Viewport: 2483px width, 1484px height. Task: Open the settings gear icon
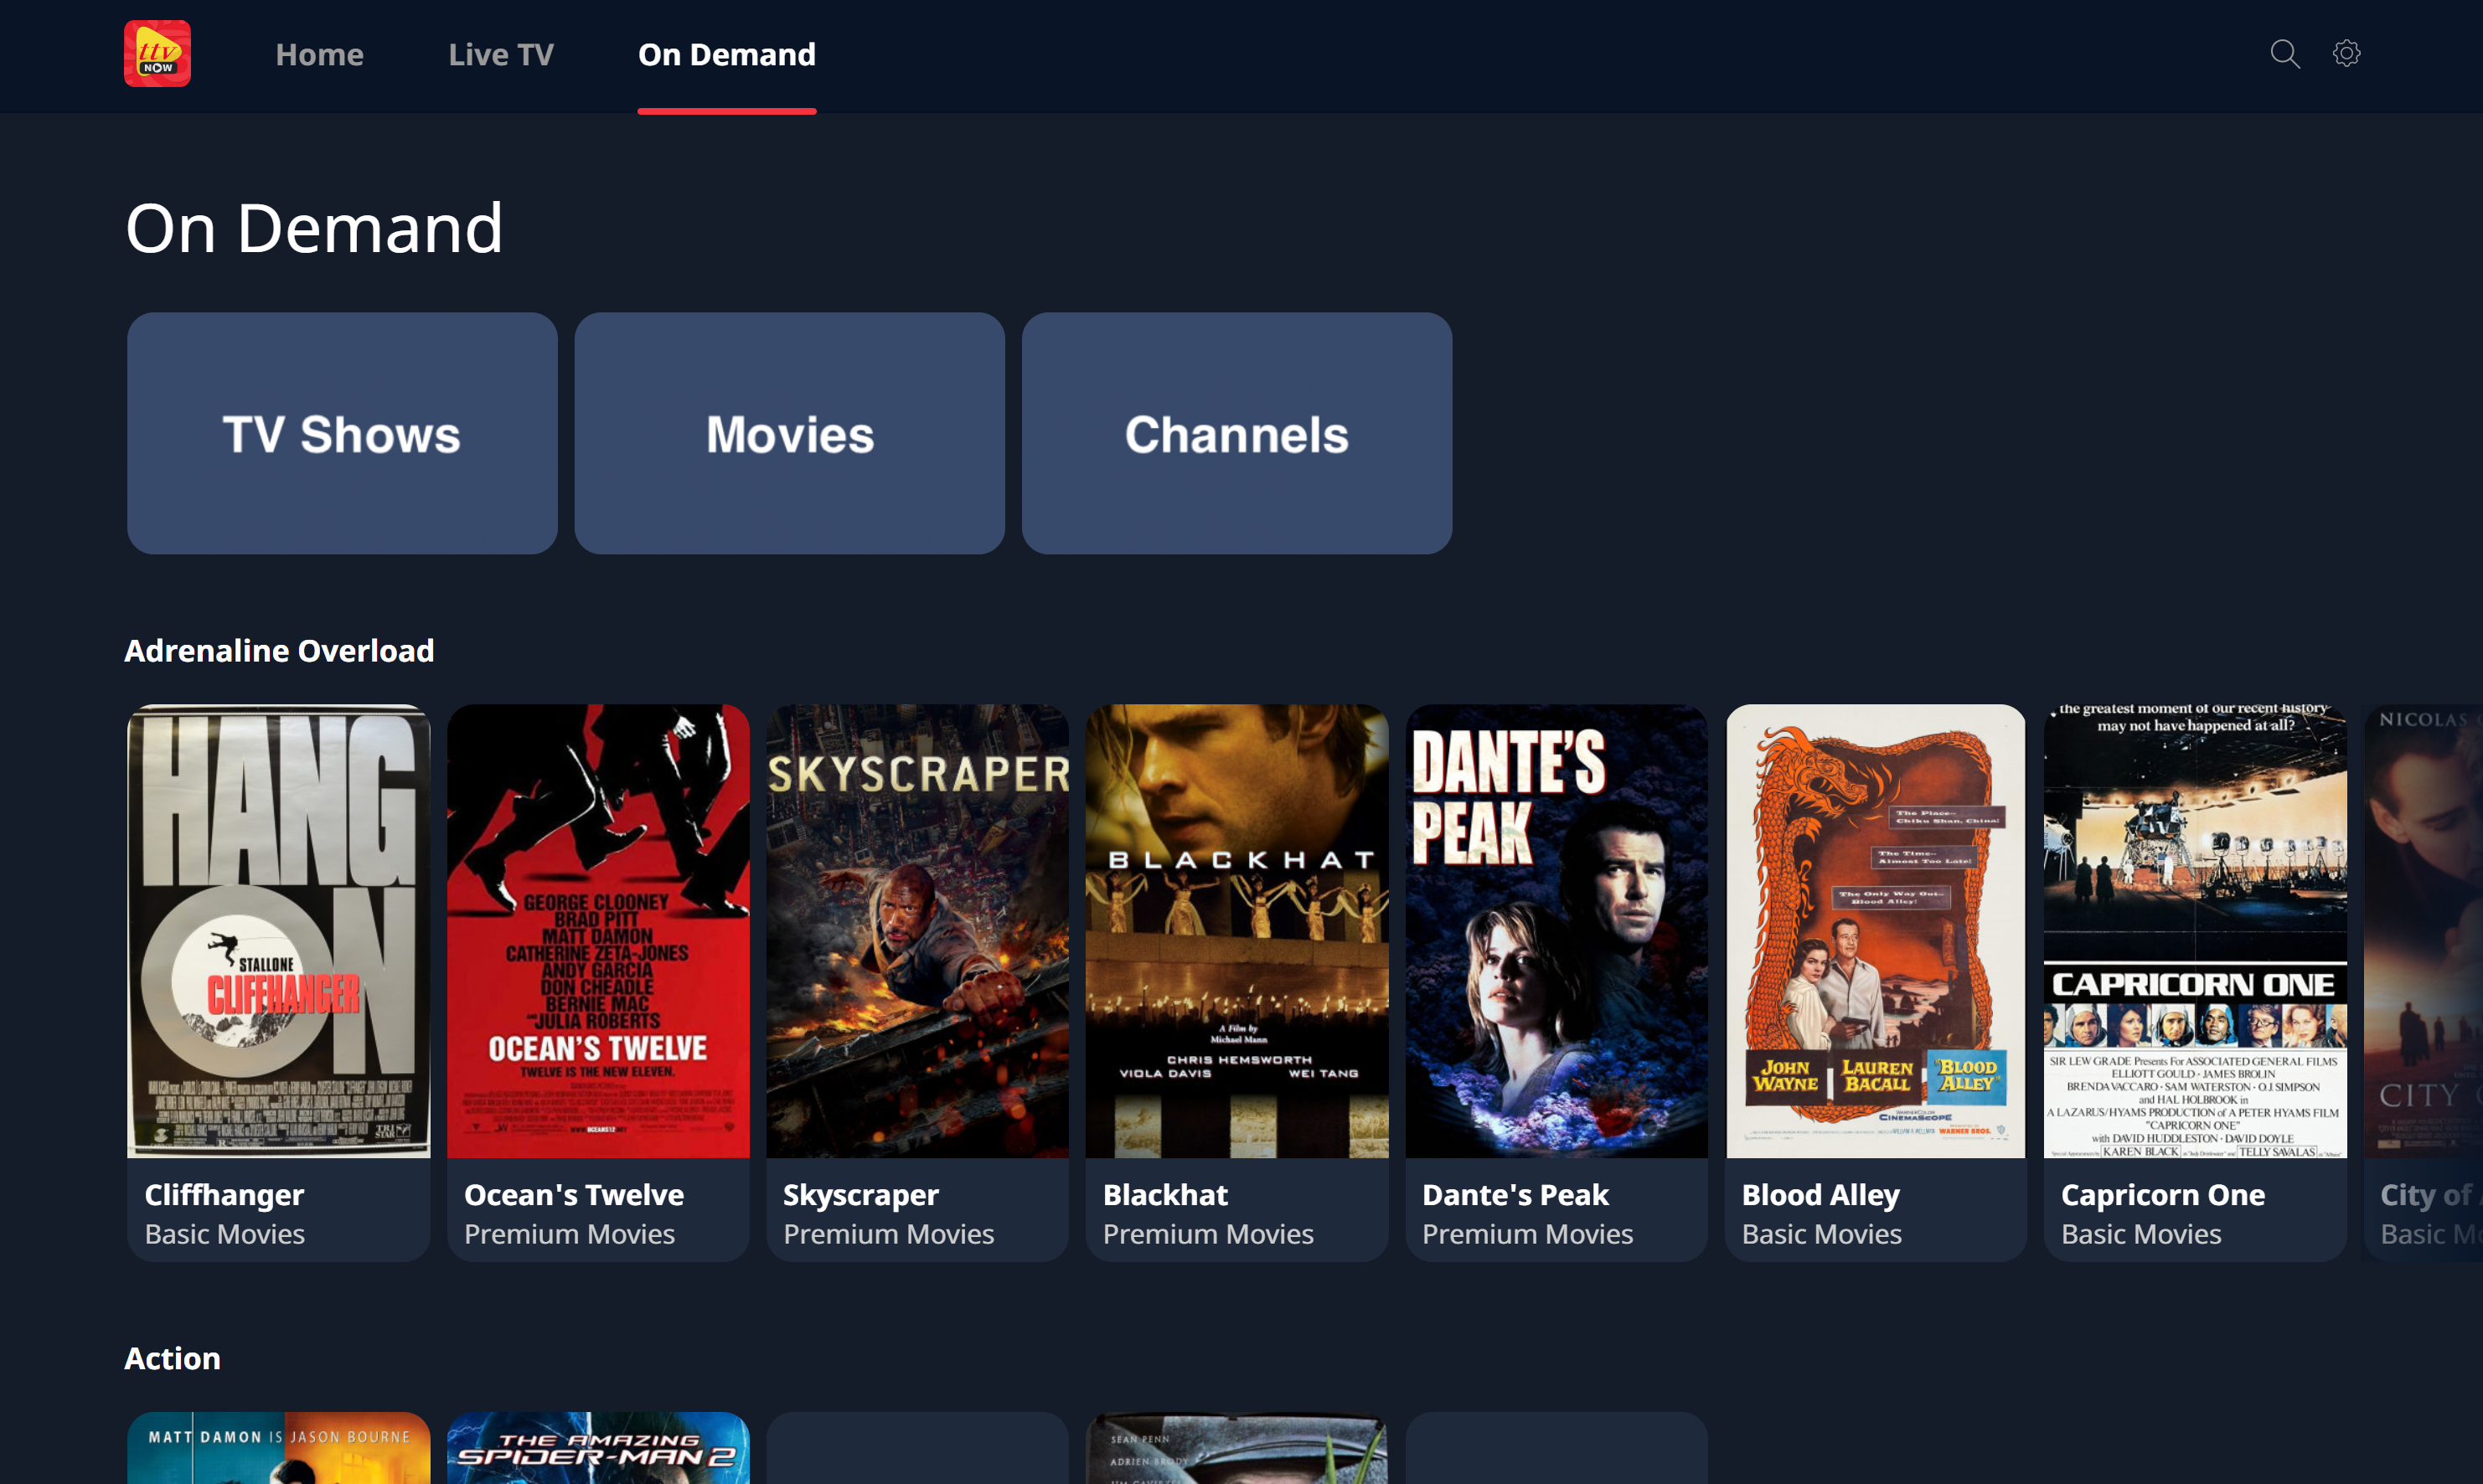pyautogui.click(x=2346, y=54)
